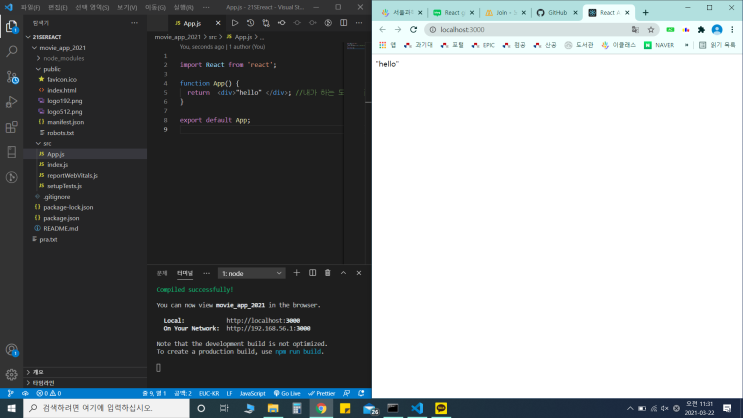The height and width of the screenshot is (418, 743).
Task: Click the split editor icon
Action: tap(344, 23)
